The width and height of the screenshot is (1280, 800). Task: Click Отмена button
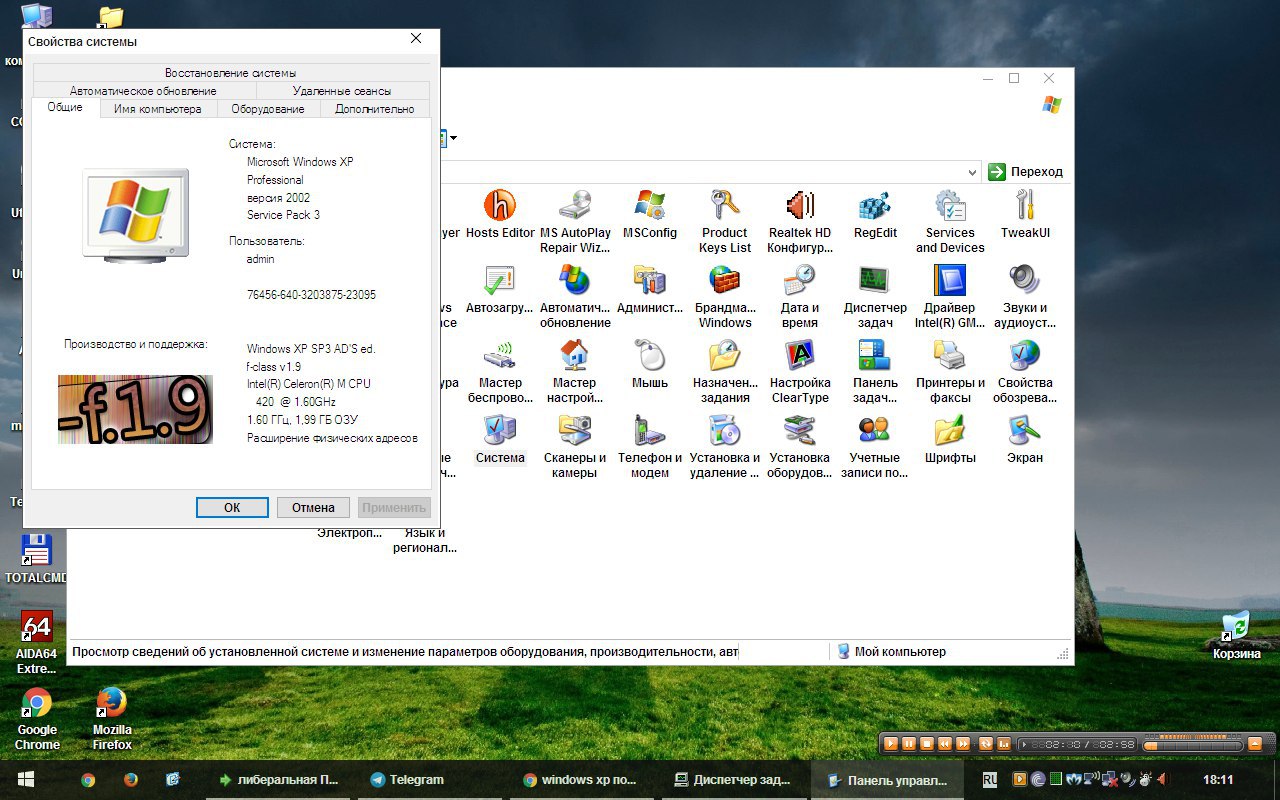pyautogui.click(x=313, y=507)
